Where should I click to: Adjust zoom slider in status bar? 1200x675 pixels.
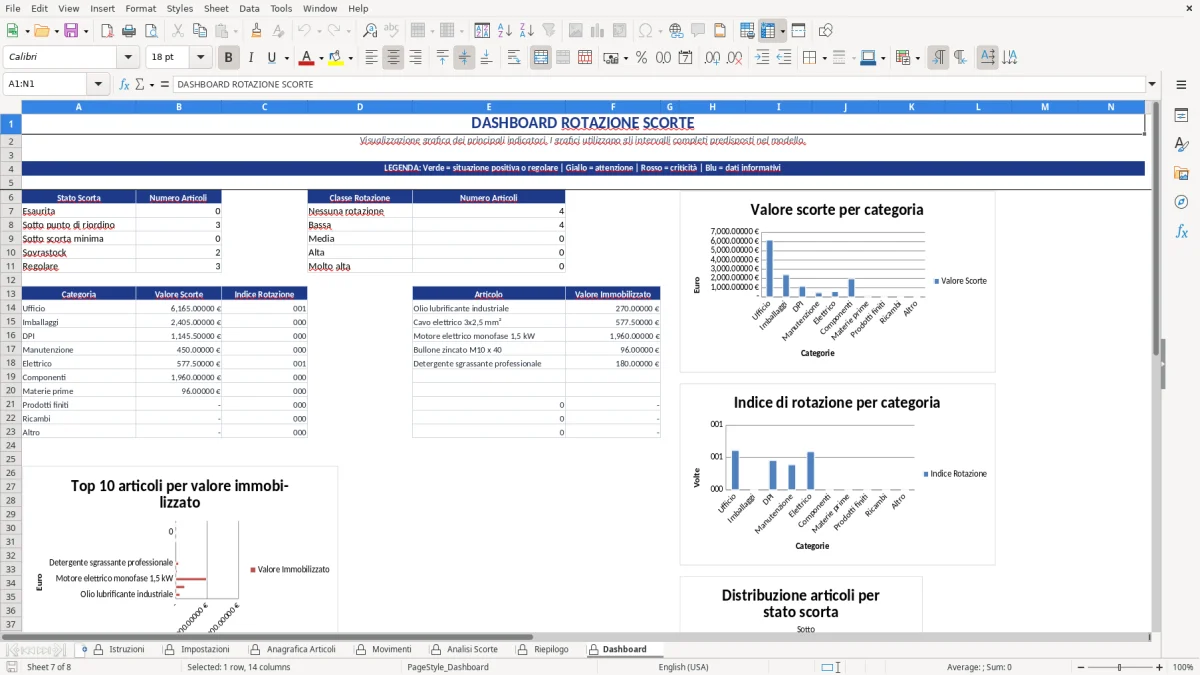click(1119, 667)
